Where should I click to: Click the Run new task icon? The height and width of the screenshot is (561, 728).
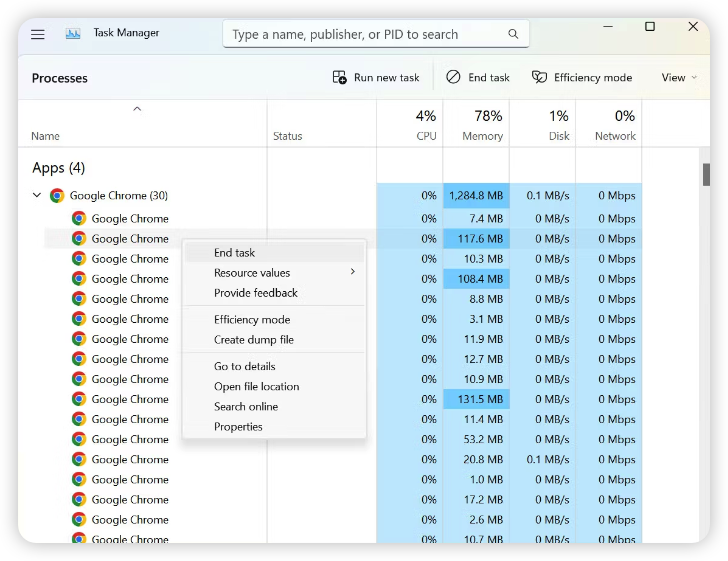339,77
